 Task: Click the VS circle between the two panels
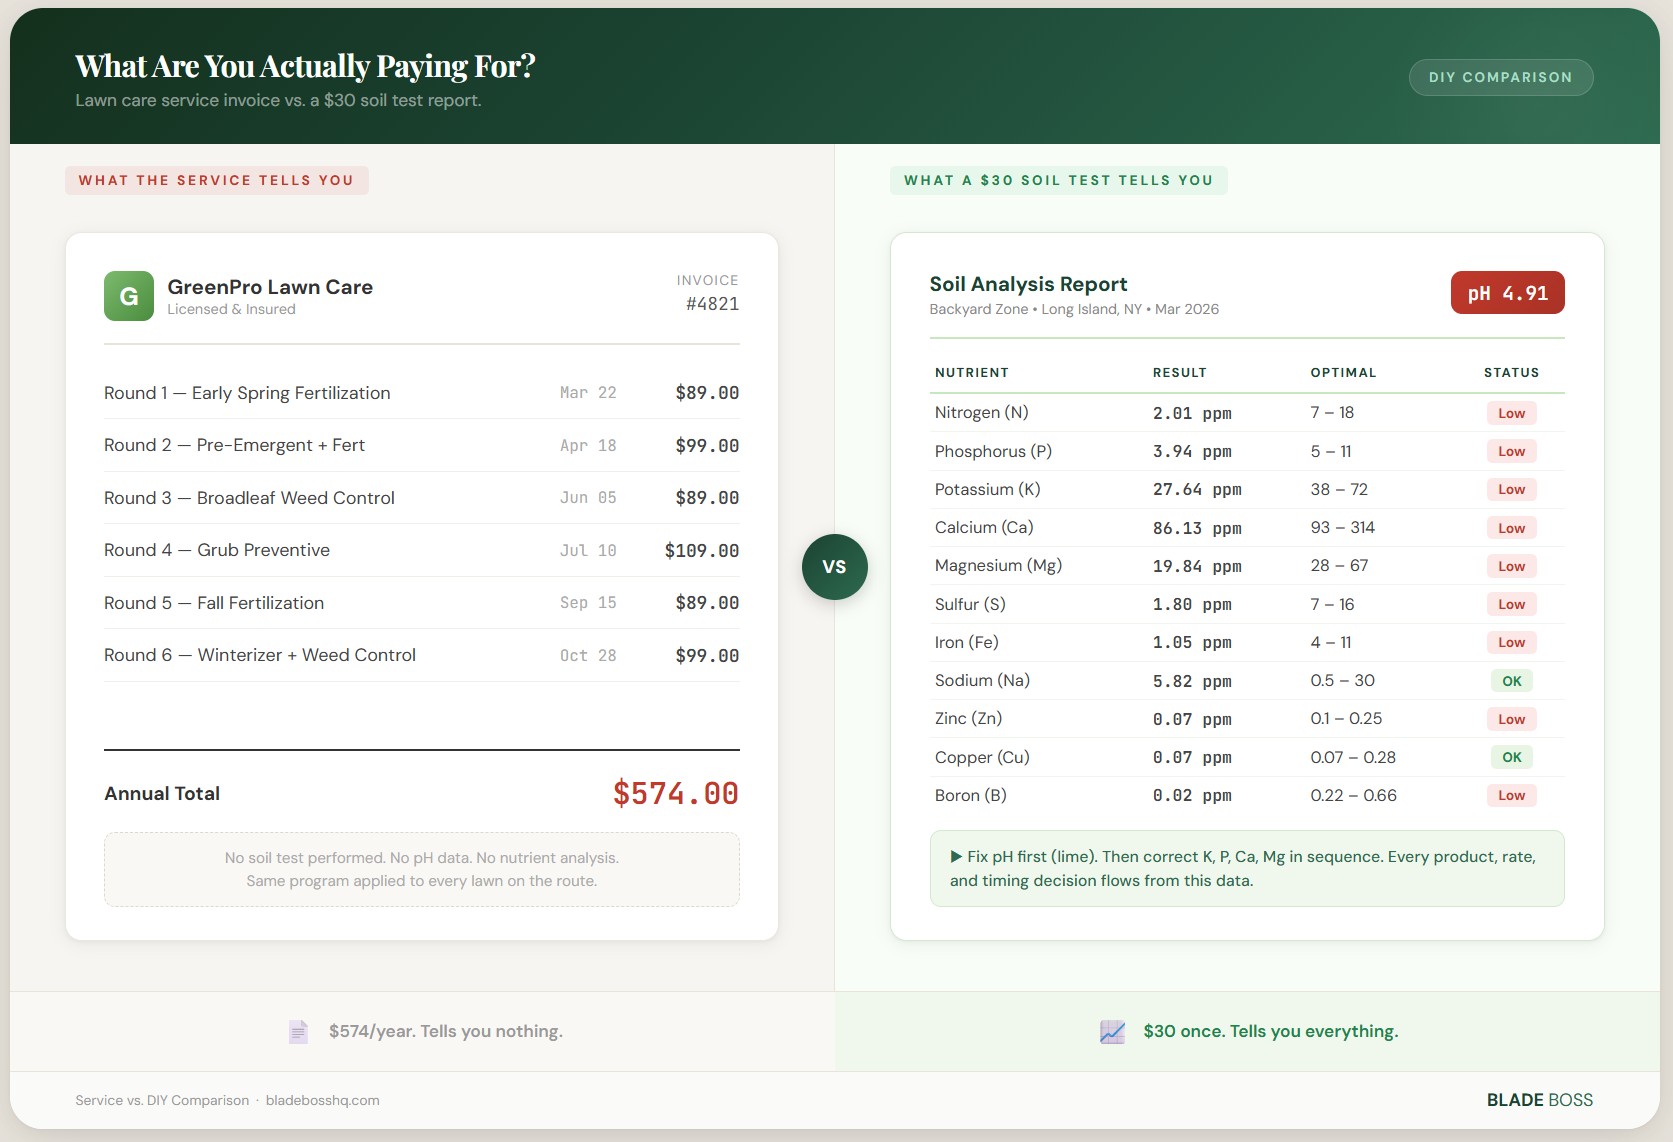pos(835,567)
